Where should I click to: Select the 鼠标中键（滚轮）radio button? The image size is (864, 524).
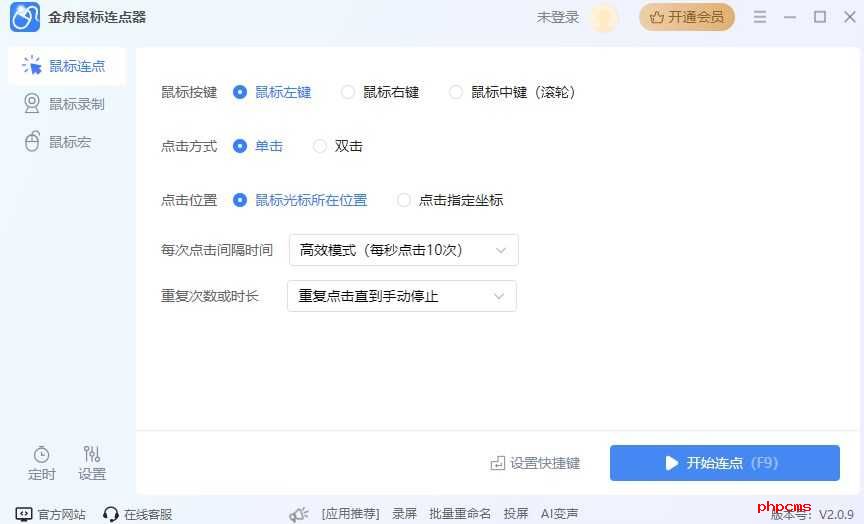point(456,92)
